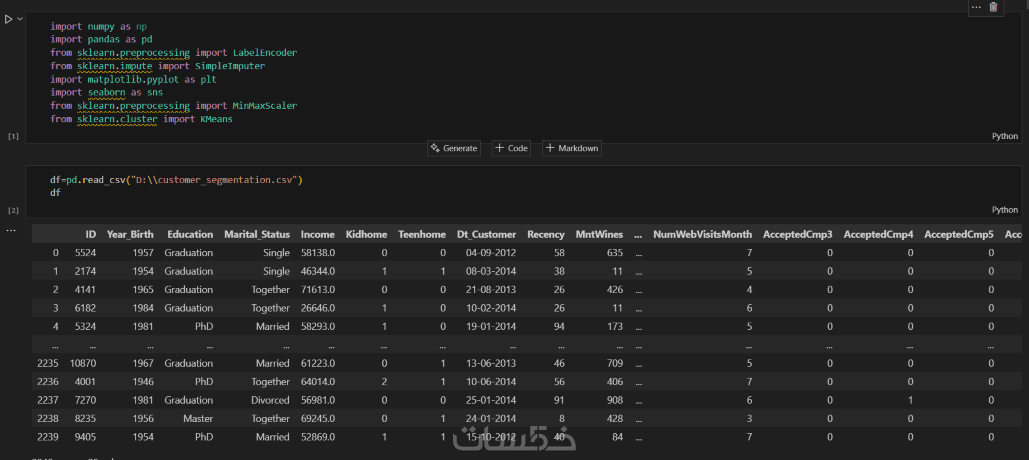Click the Marital_Status column header

(x=257, y=234)
